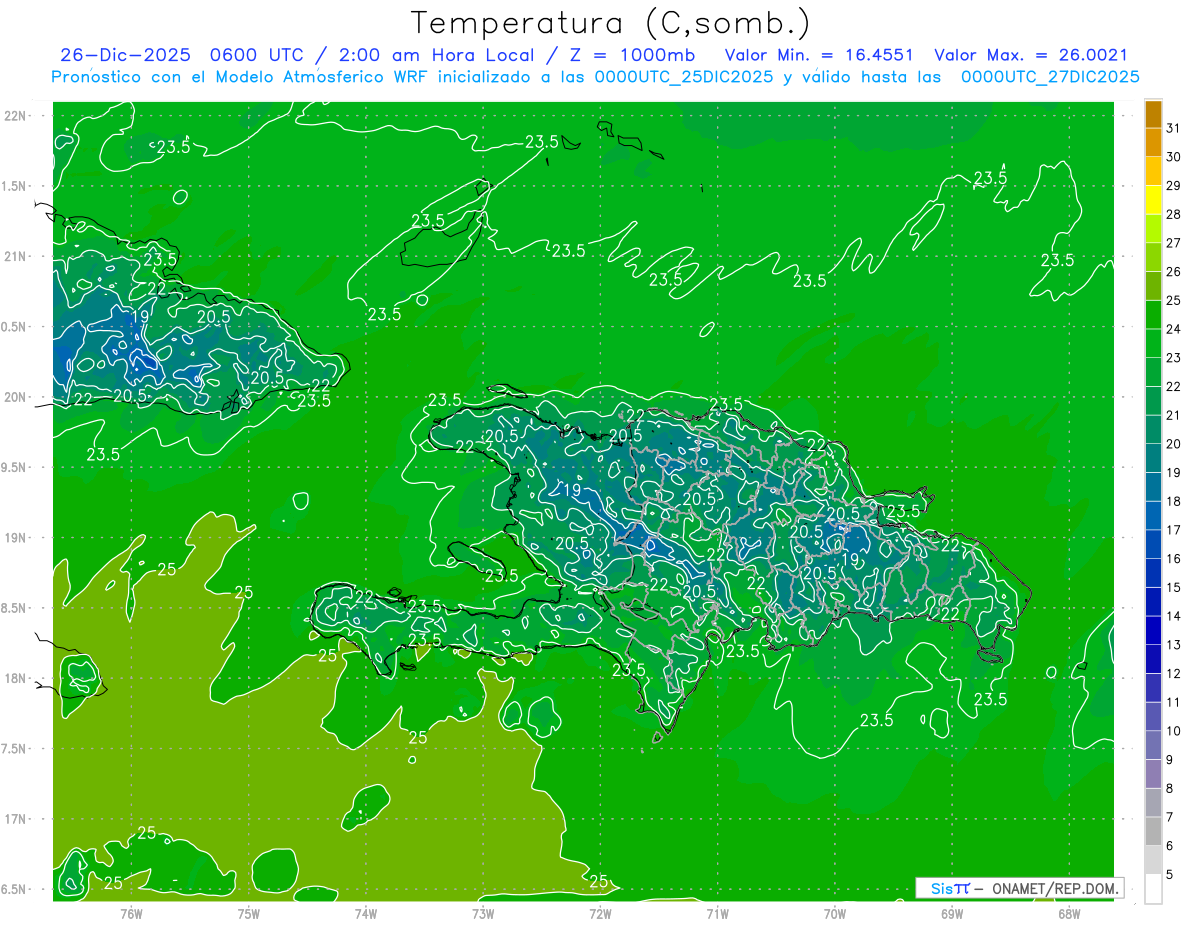The height and width of the screenshot is (927, 1200).
Task: Click the "71W" longitude axis label
Action: click(717, 914)
